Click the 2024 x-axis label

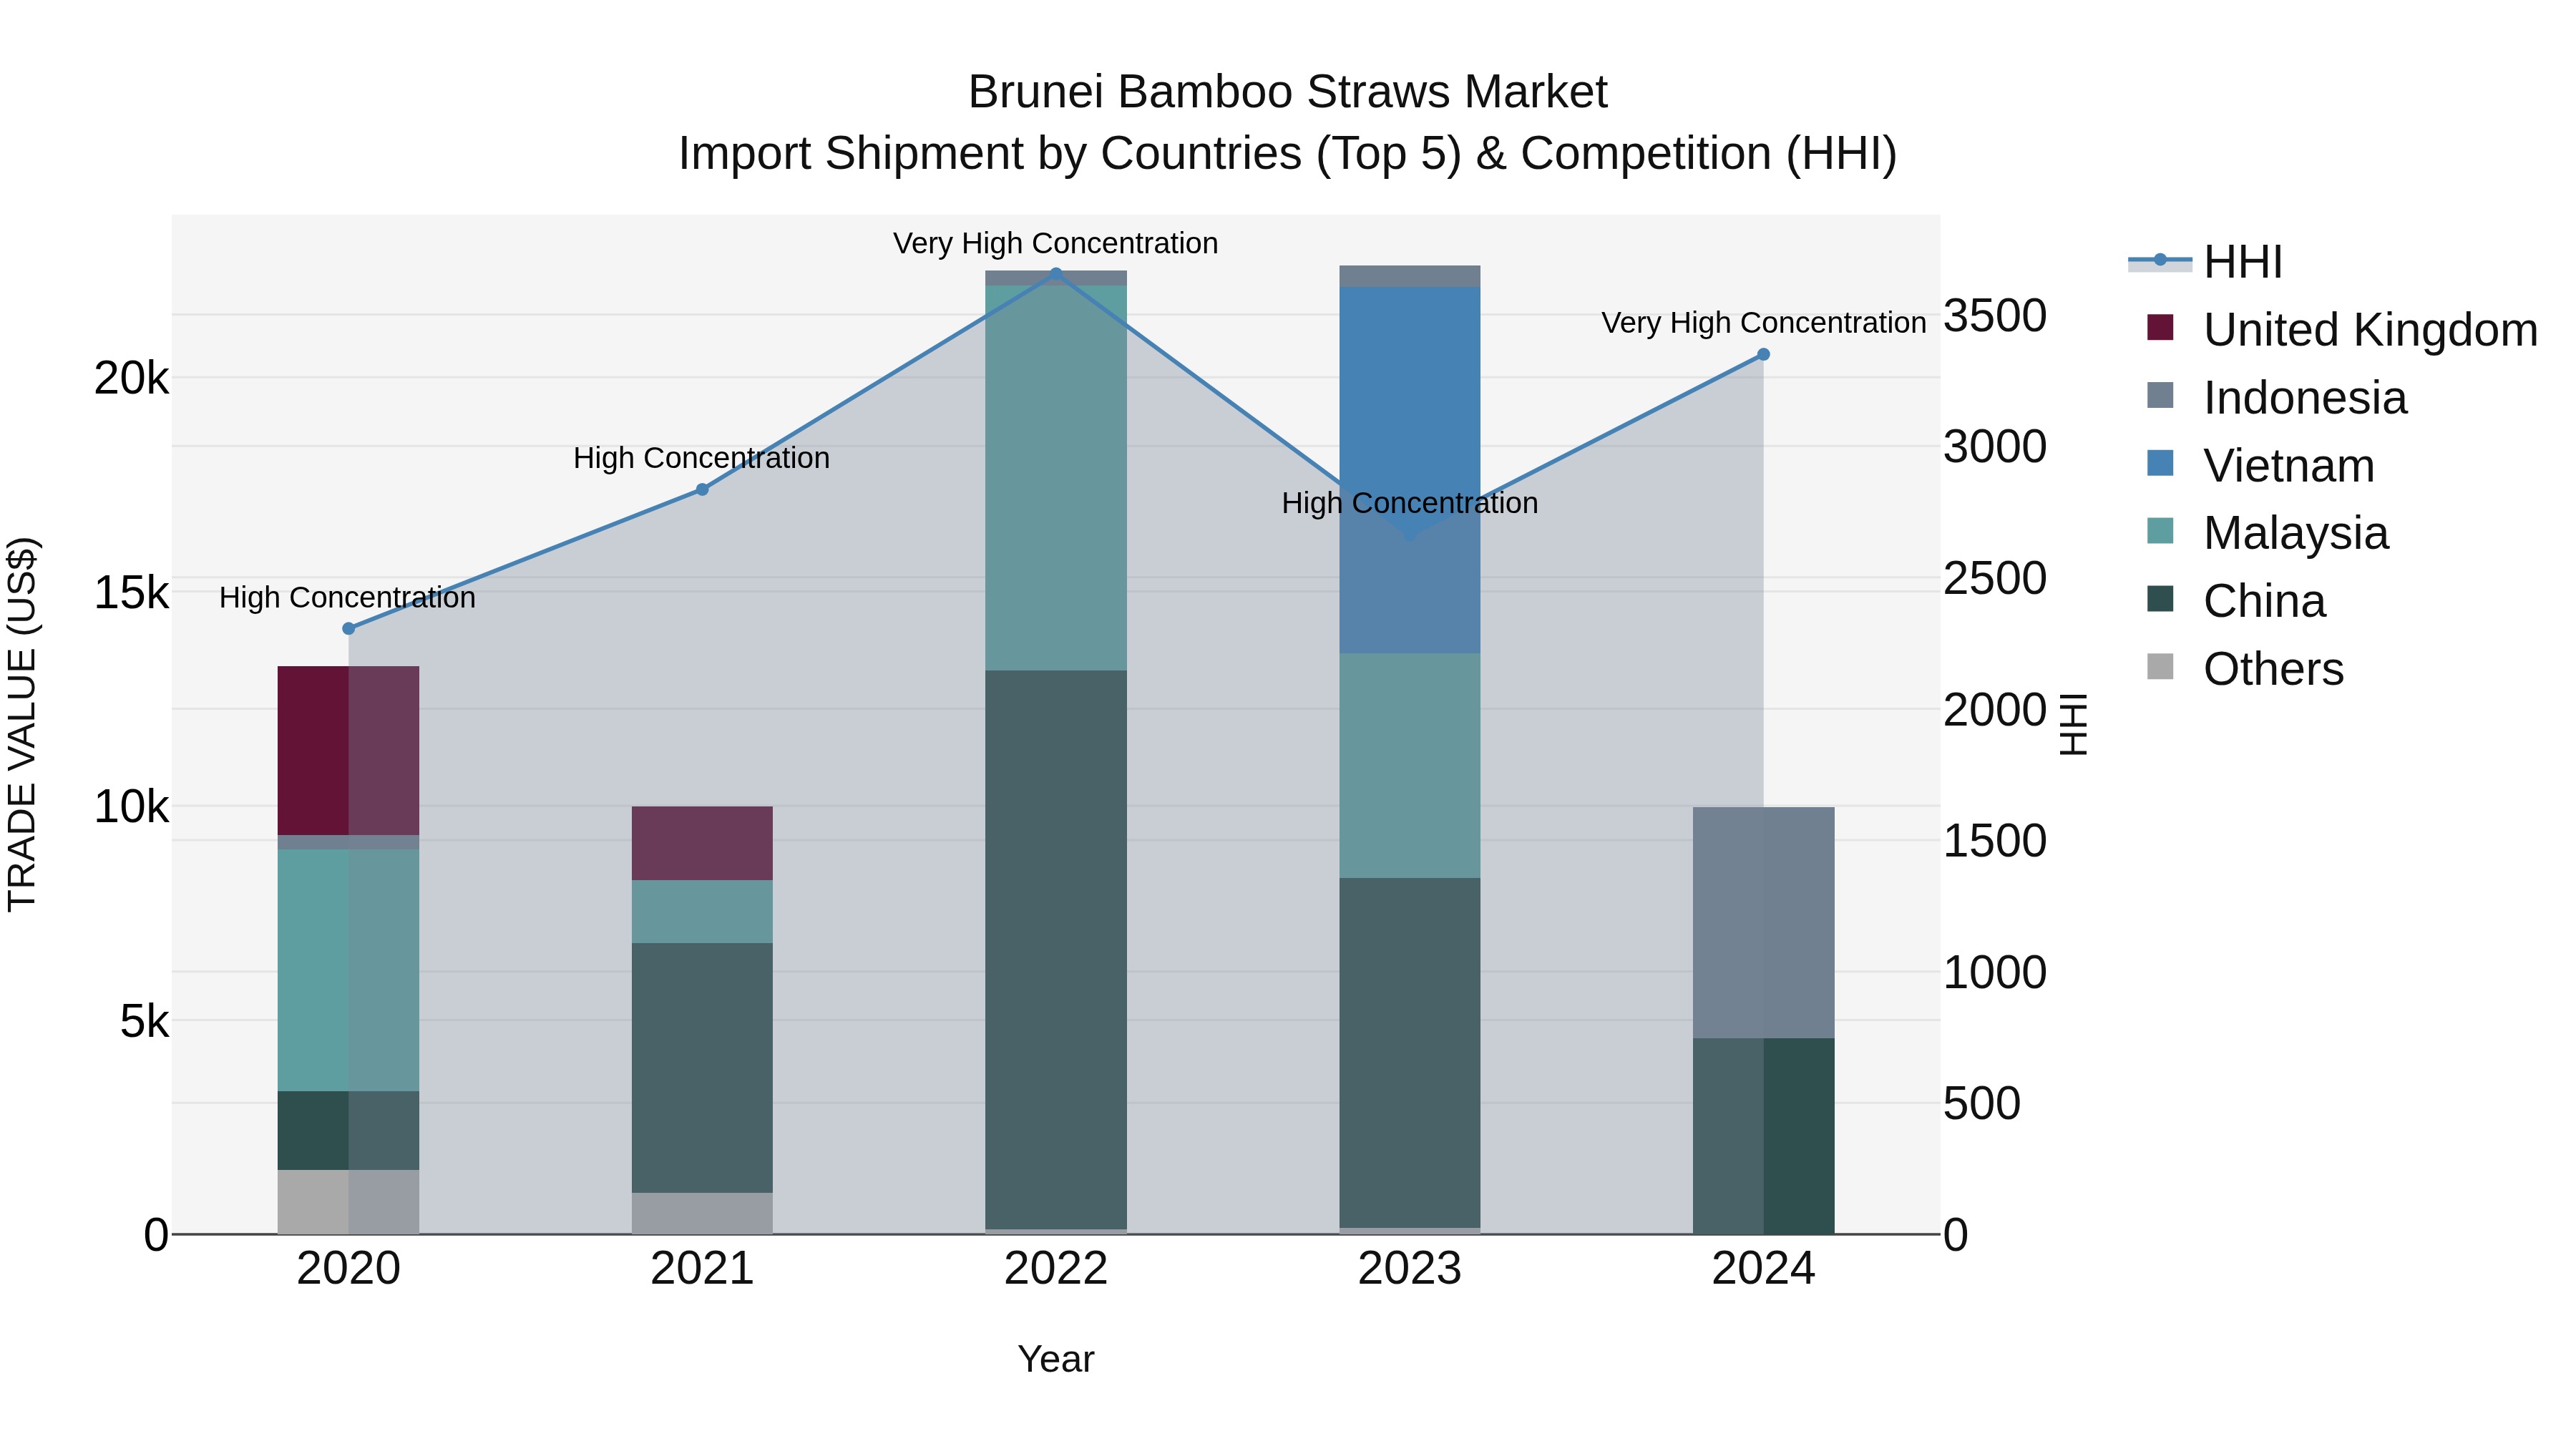pos(1764,1269)
